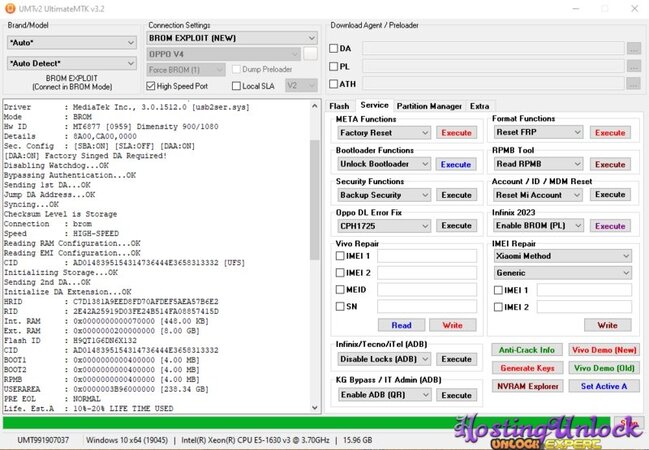The width and height of the screenshot is (649, 450).
Task: Click the browse button for the ATH file
Action: coord(633,85)
